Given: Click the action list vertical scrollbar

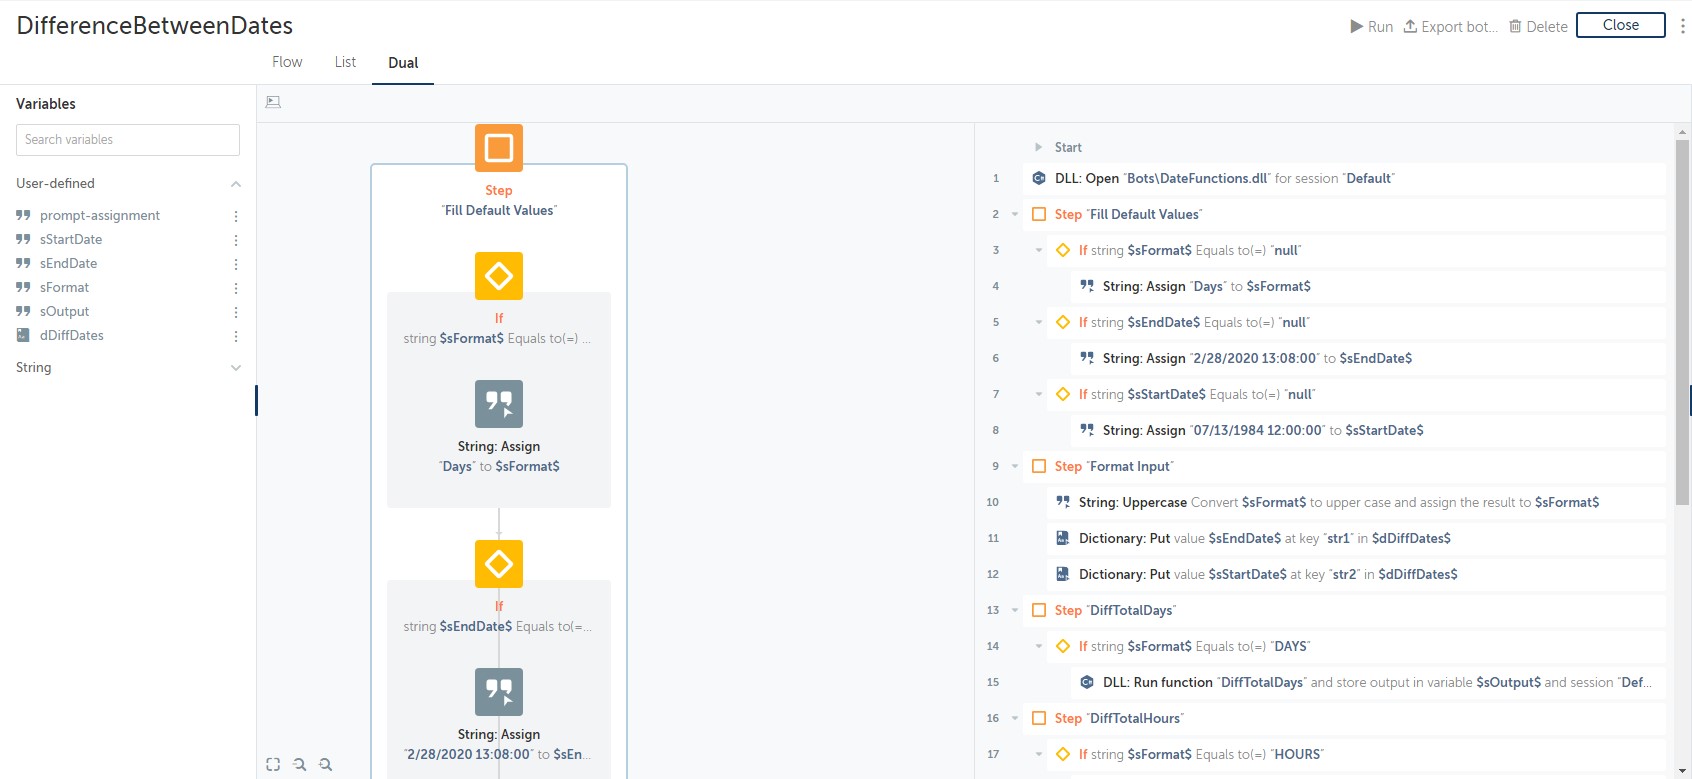Looking at the screenshot, I should pyautogui.click(x=1682, y=322).
